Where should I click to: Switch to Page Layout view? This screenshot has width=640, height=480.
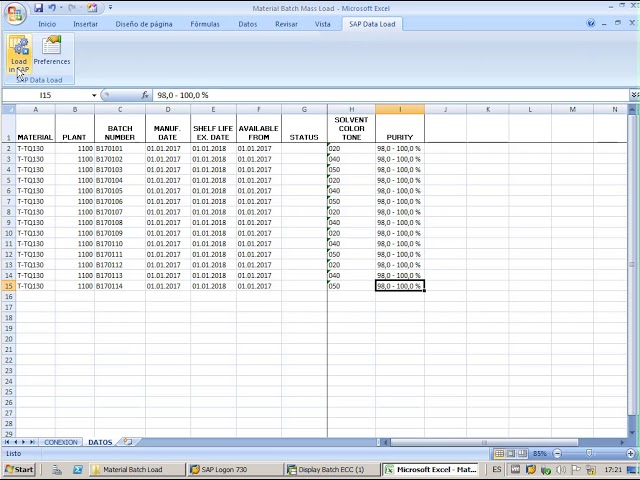[x=511, y=453]
